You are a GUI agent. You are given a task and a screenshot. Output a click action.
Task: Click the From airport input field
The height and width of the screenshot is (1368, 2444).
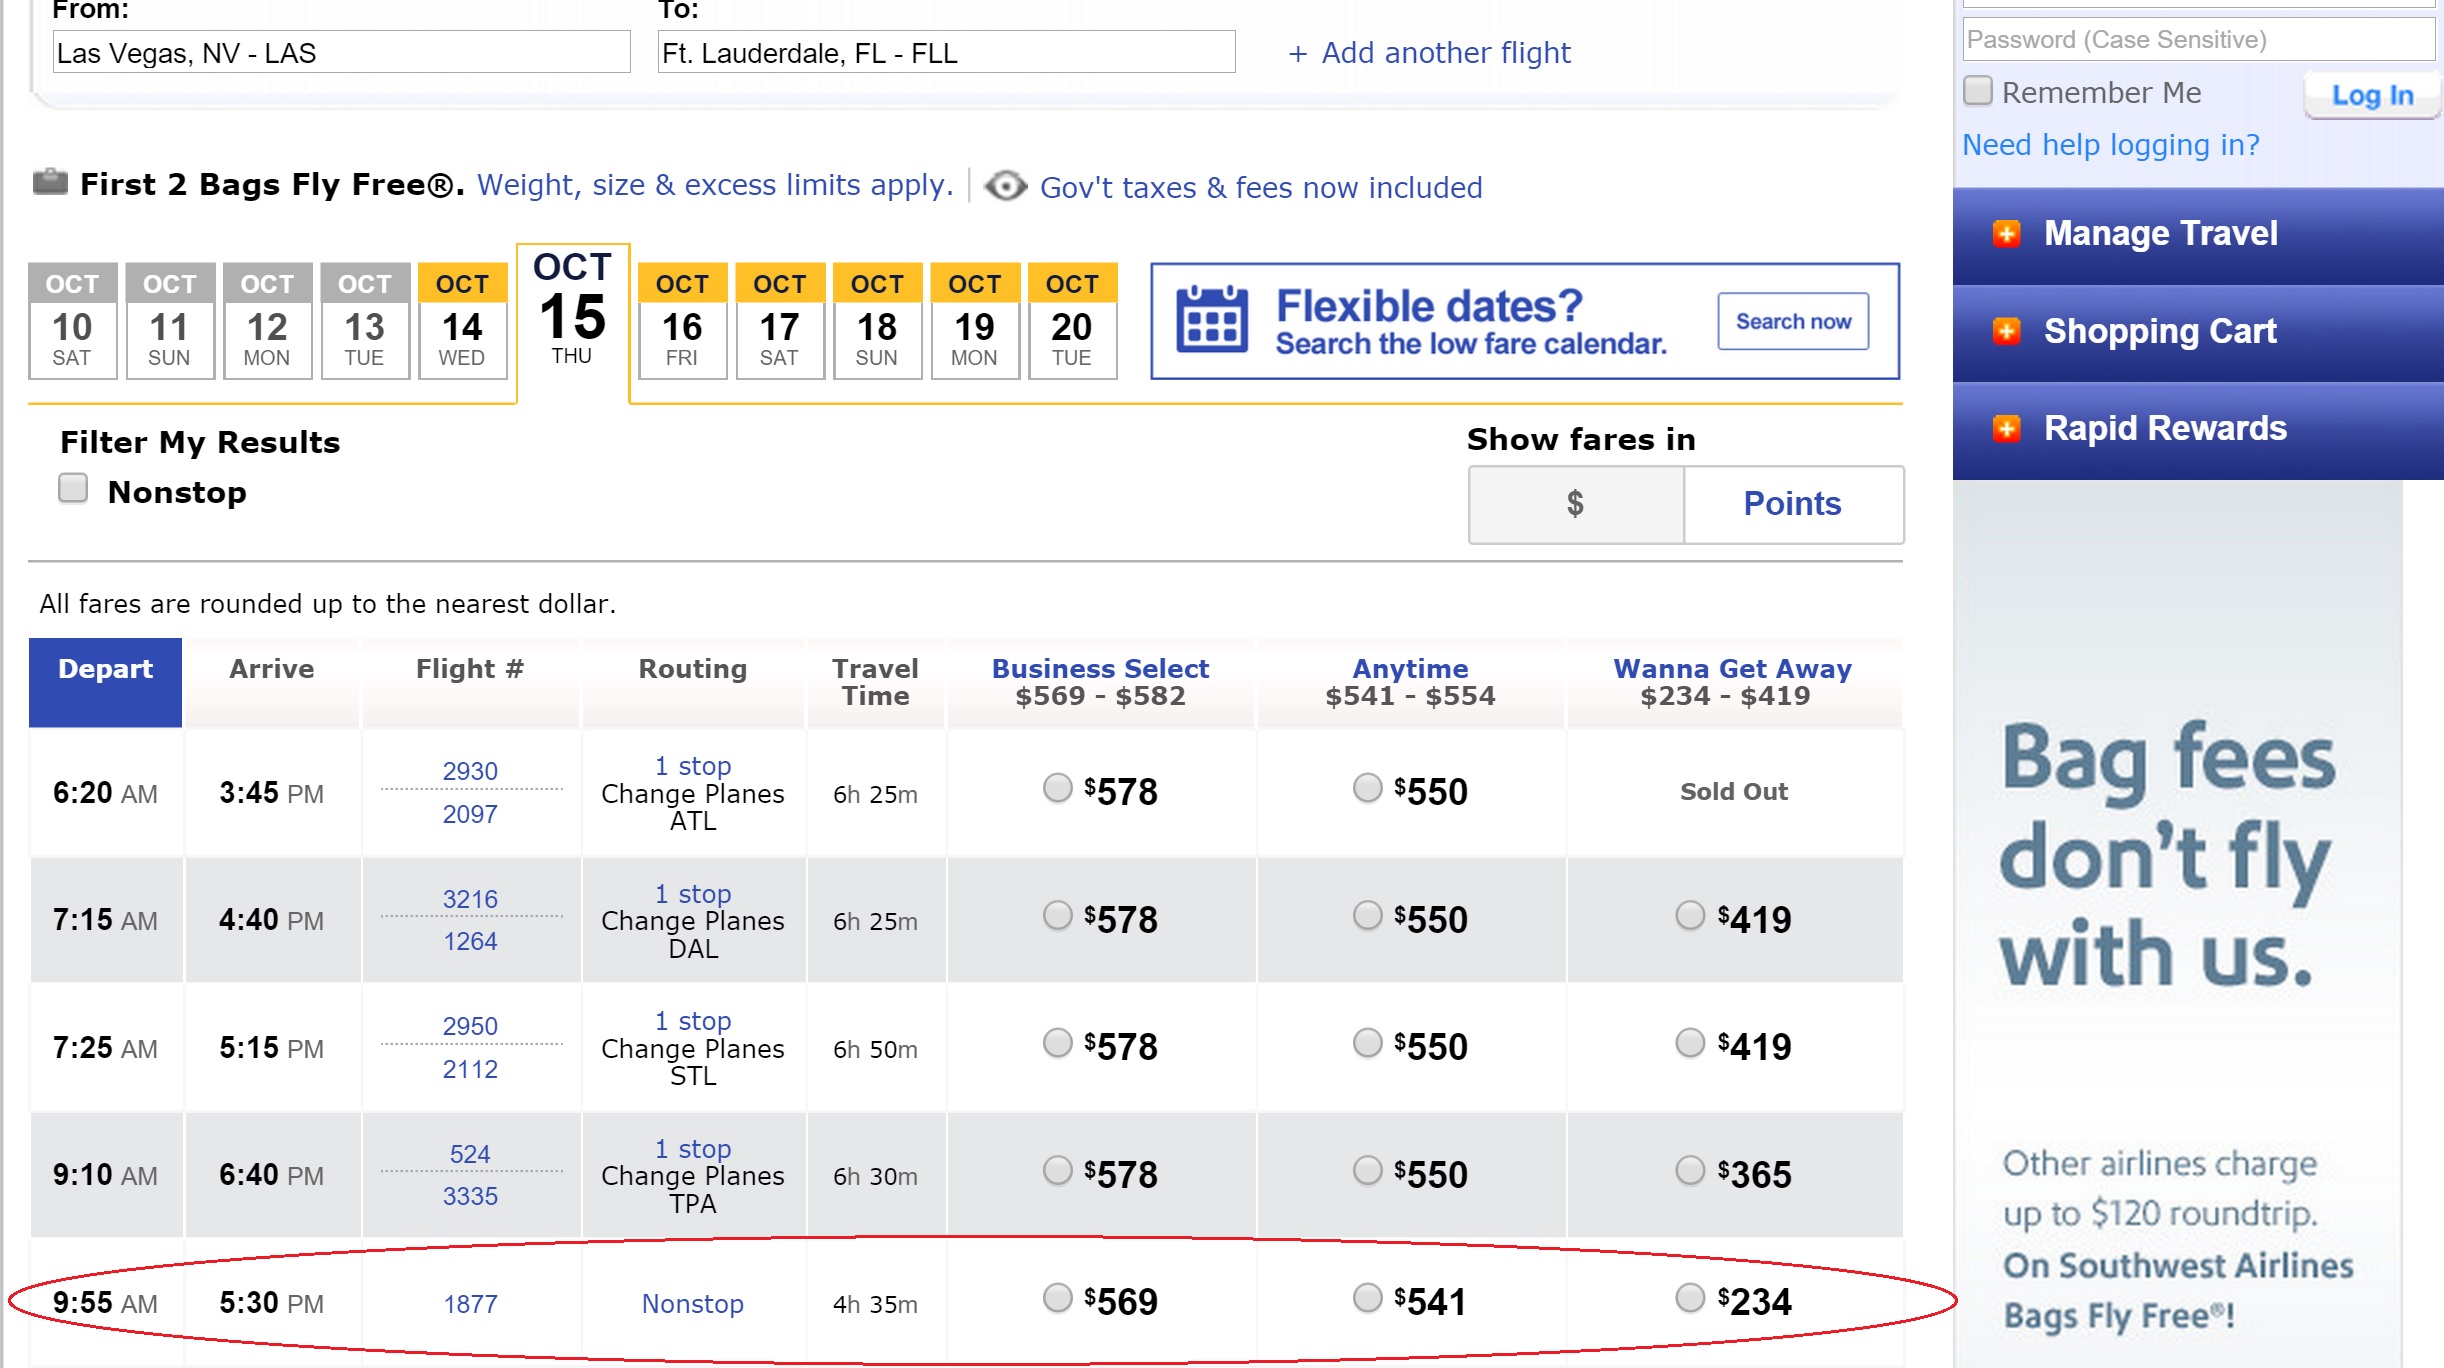pos(341,53)
